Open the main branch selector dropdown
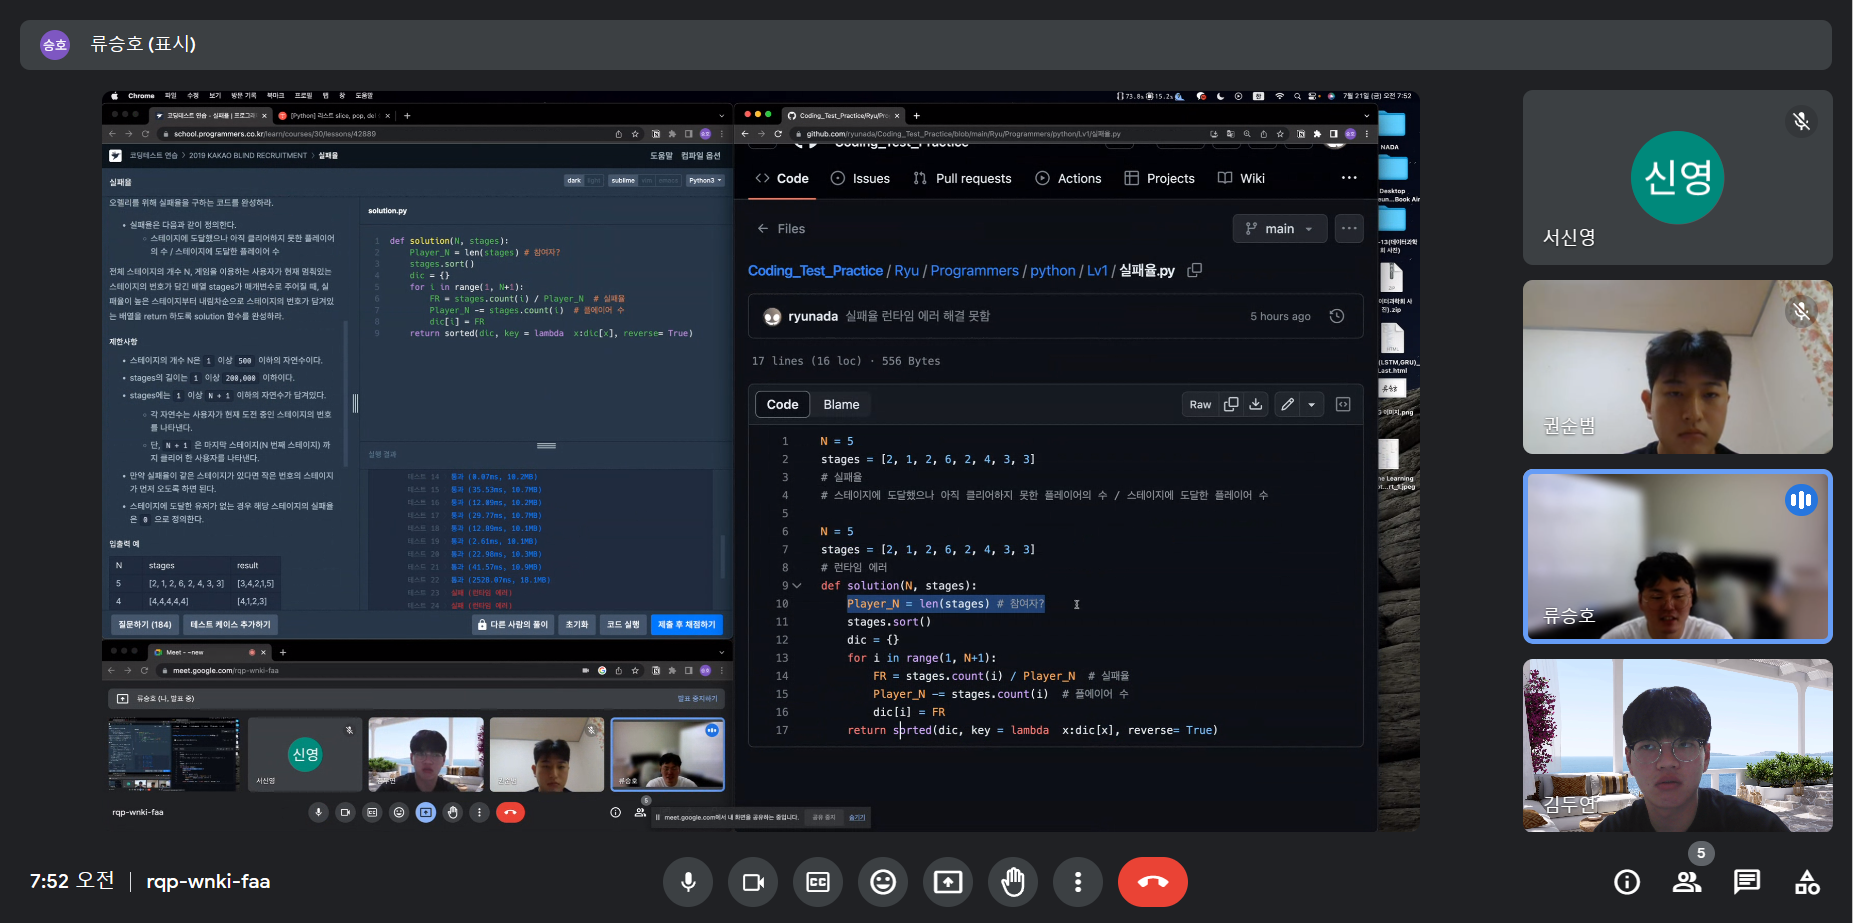Image resolution: width=1853 pixels, height=923 pixels. (x=1279, y=229)
